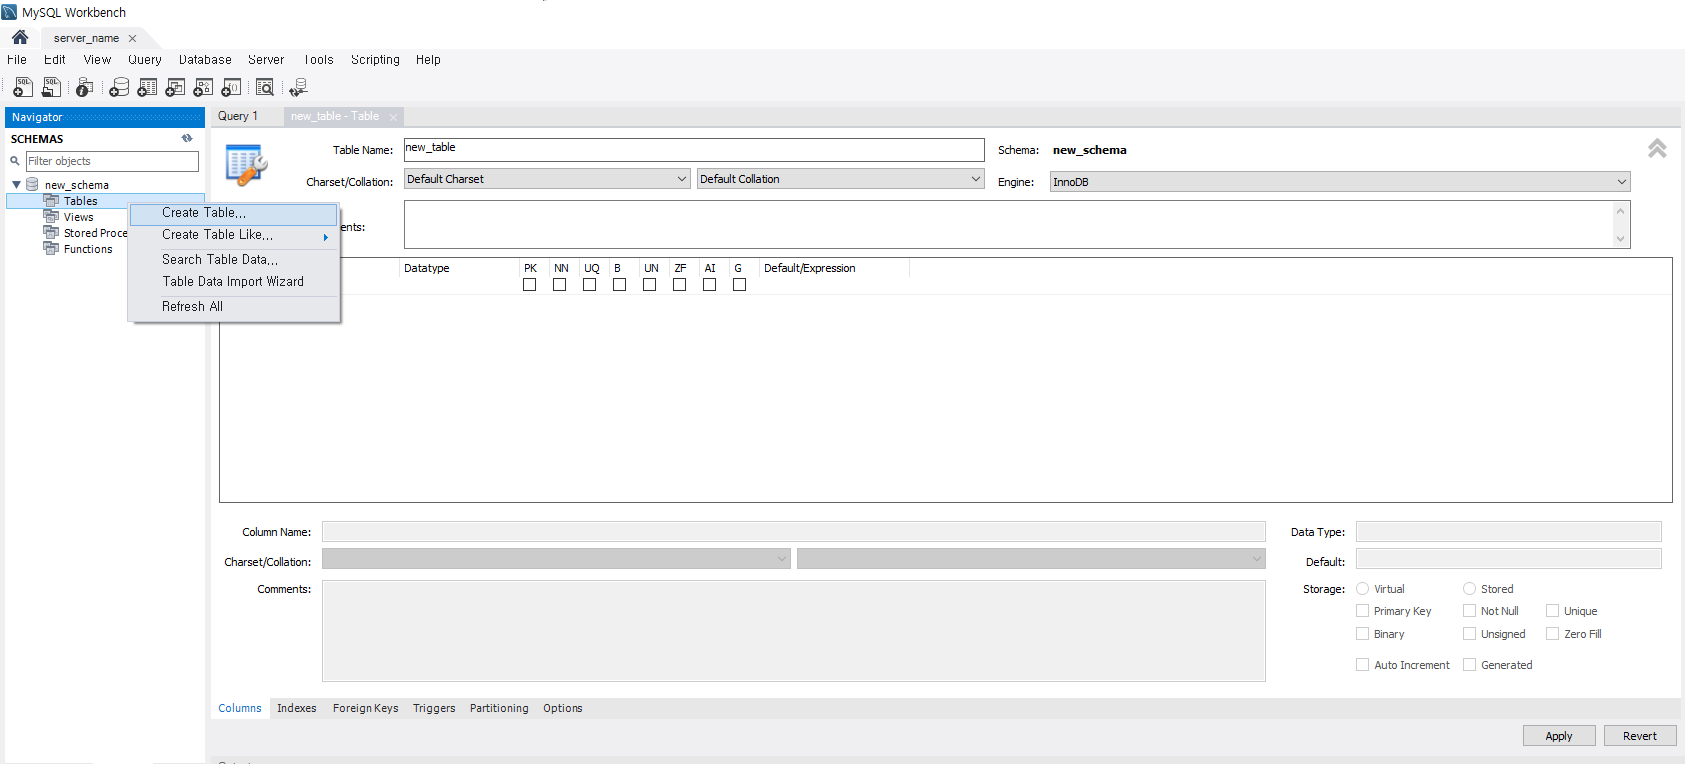Open the schema inspector icon

[85, 88]
